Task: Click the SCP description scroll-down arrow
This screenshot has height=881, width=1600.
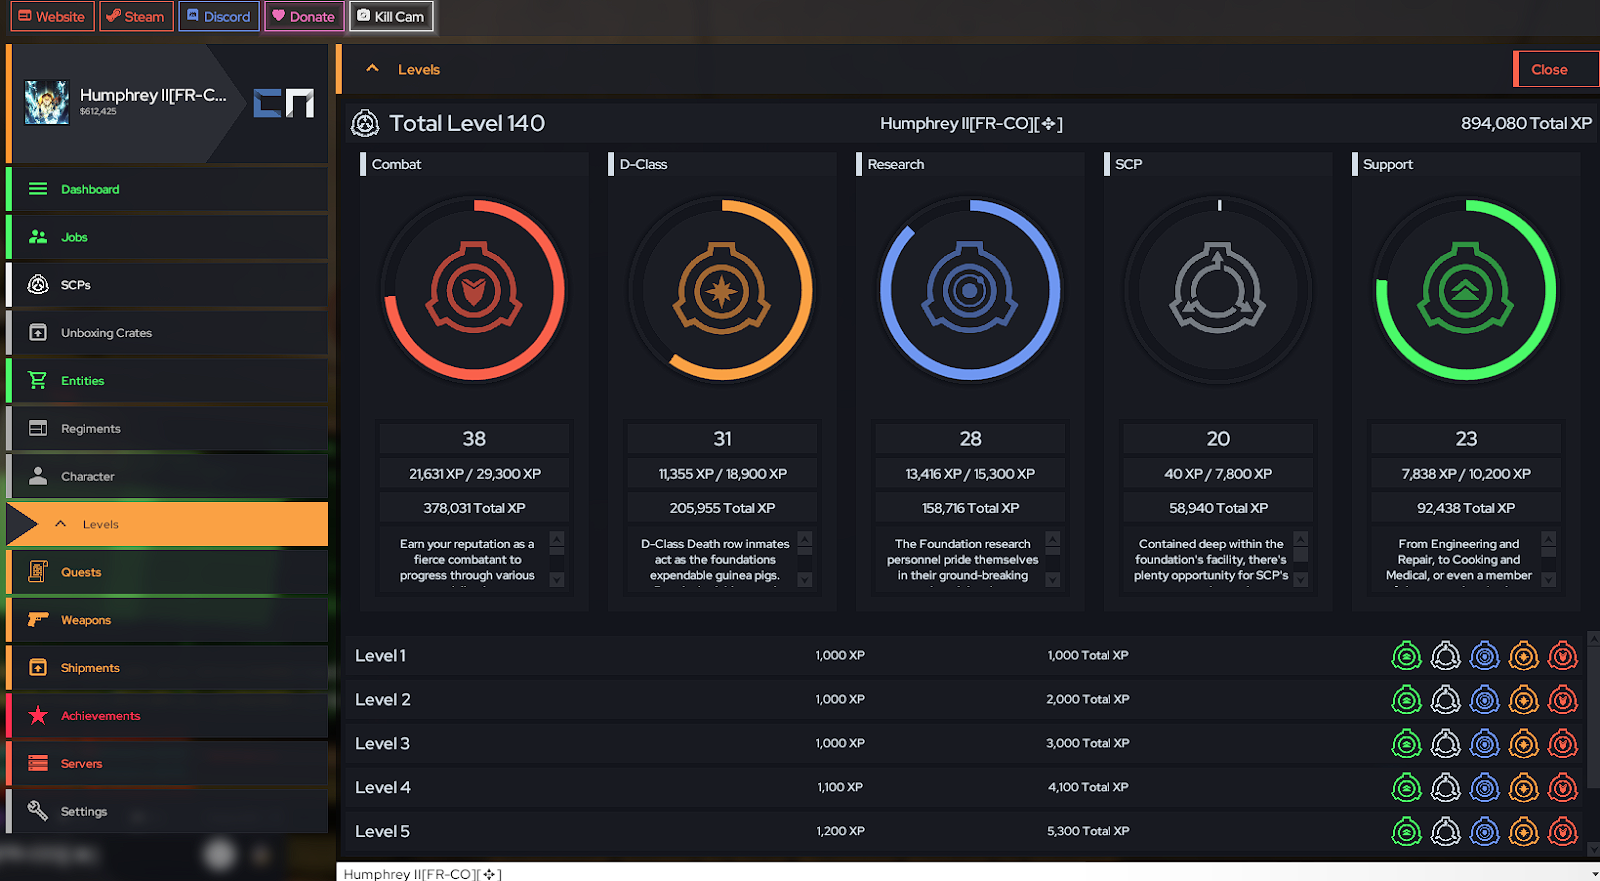Action: [1301, 580]
